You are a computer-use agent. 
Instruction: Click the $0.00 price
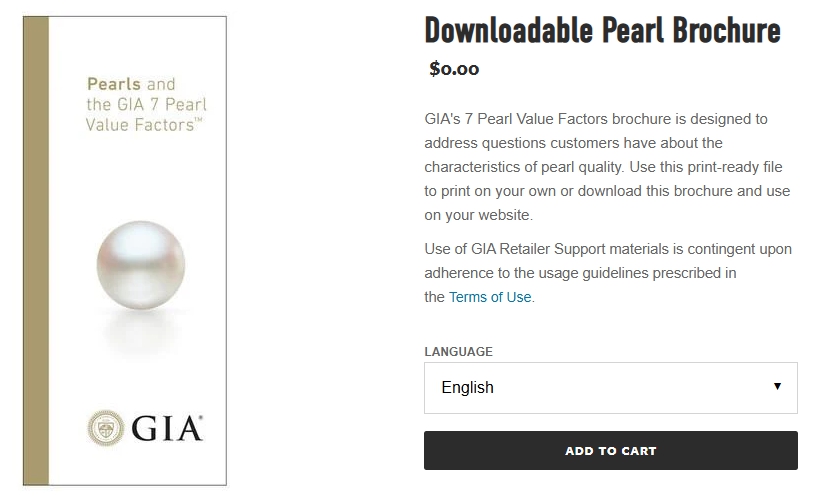[x=454, y=69]
